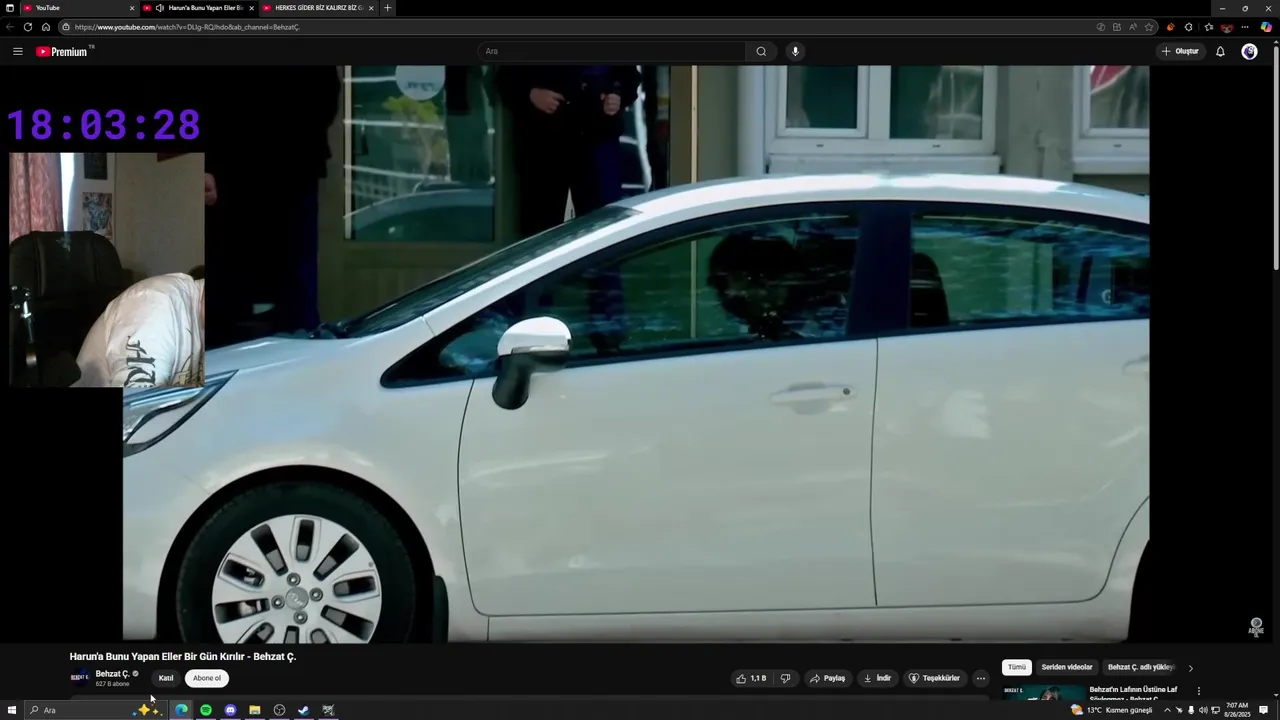Click the YouTube search magnifier button
This screenshot has height=720, width=1280.
click(761, 51)
